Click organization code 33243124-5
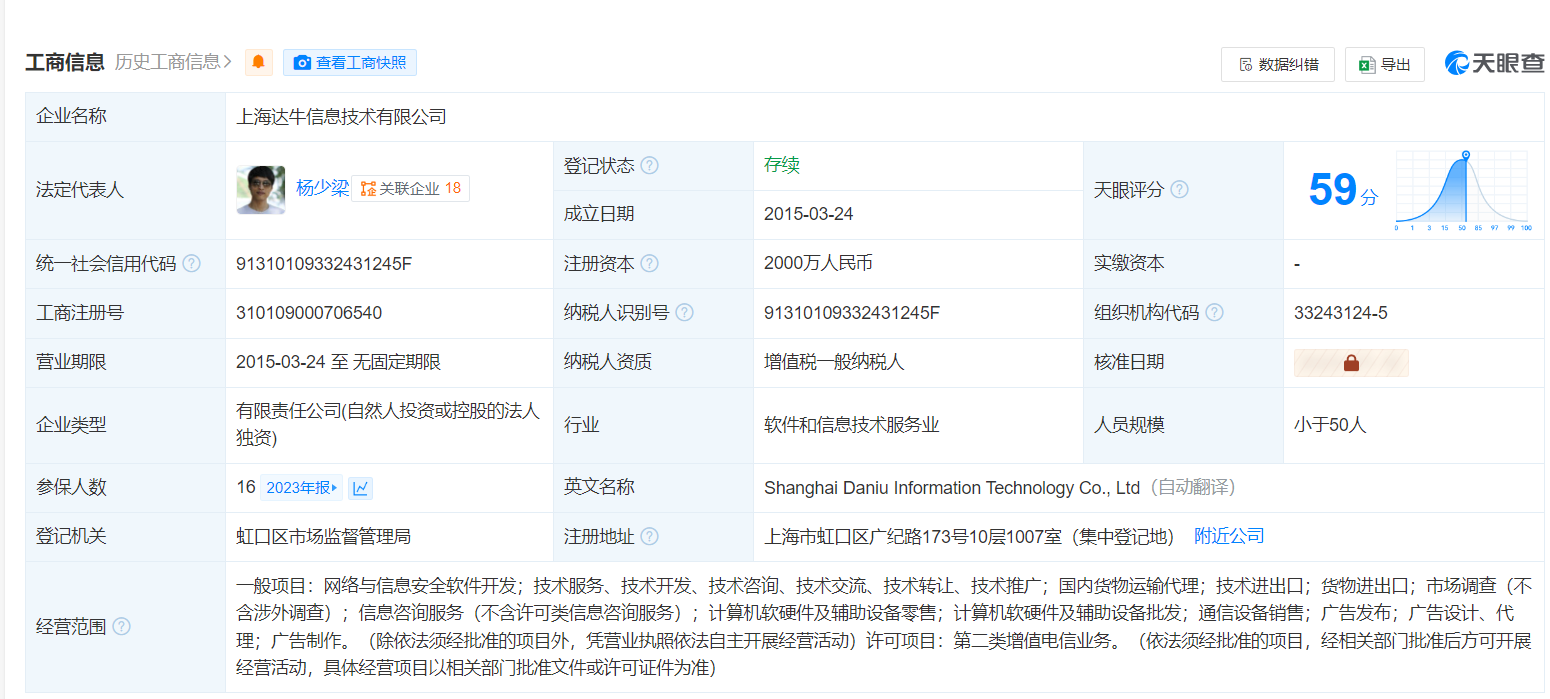The image size is (1550, 699). click(x=1341, y=313)
